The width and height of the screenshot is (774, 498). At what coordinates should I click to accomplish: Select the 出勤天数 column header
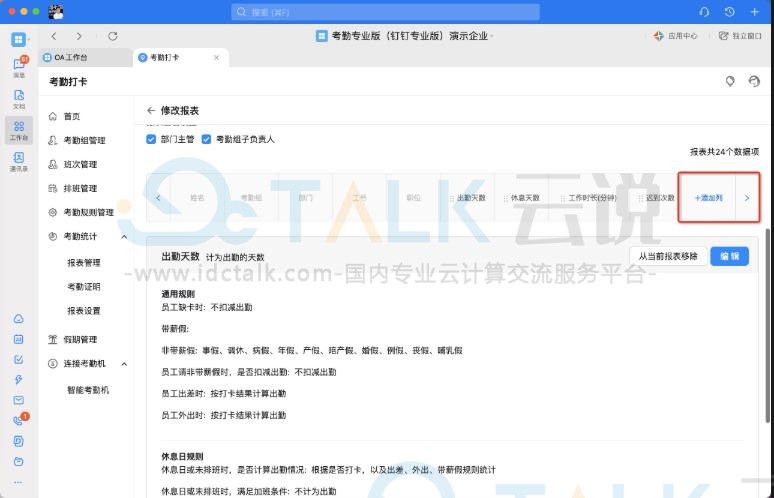pyautogui.click(x=467, y=198)
